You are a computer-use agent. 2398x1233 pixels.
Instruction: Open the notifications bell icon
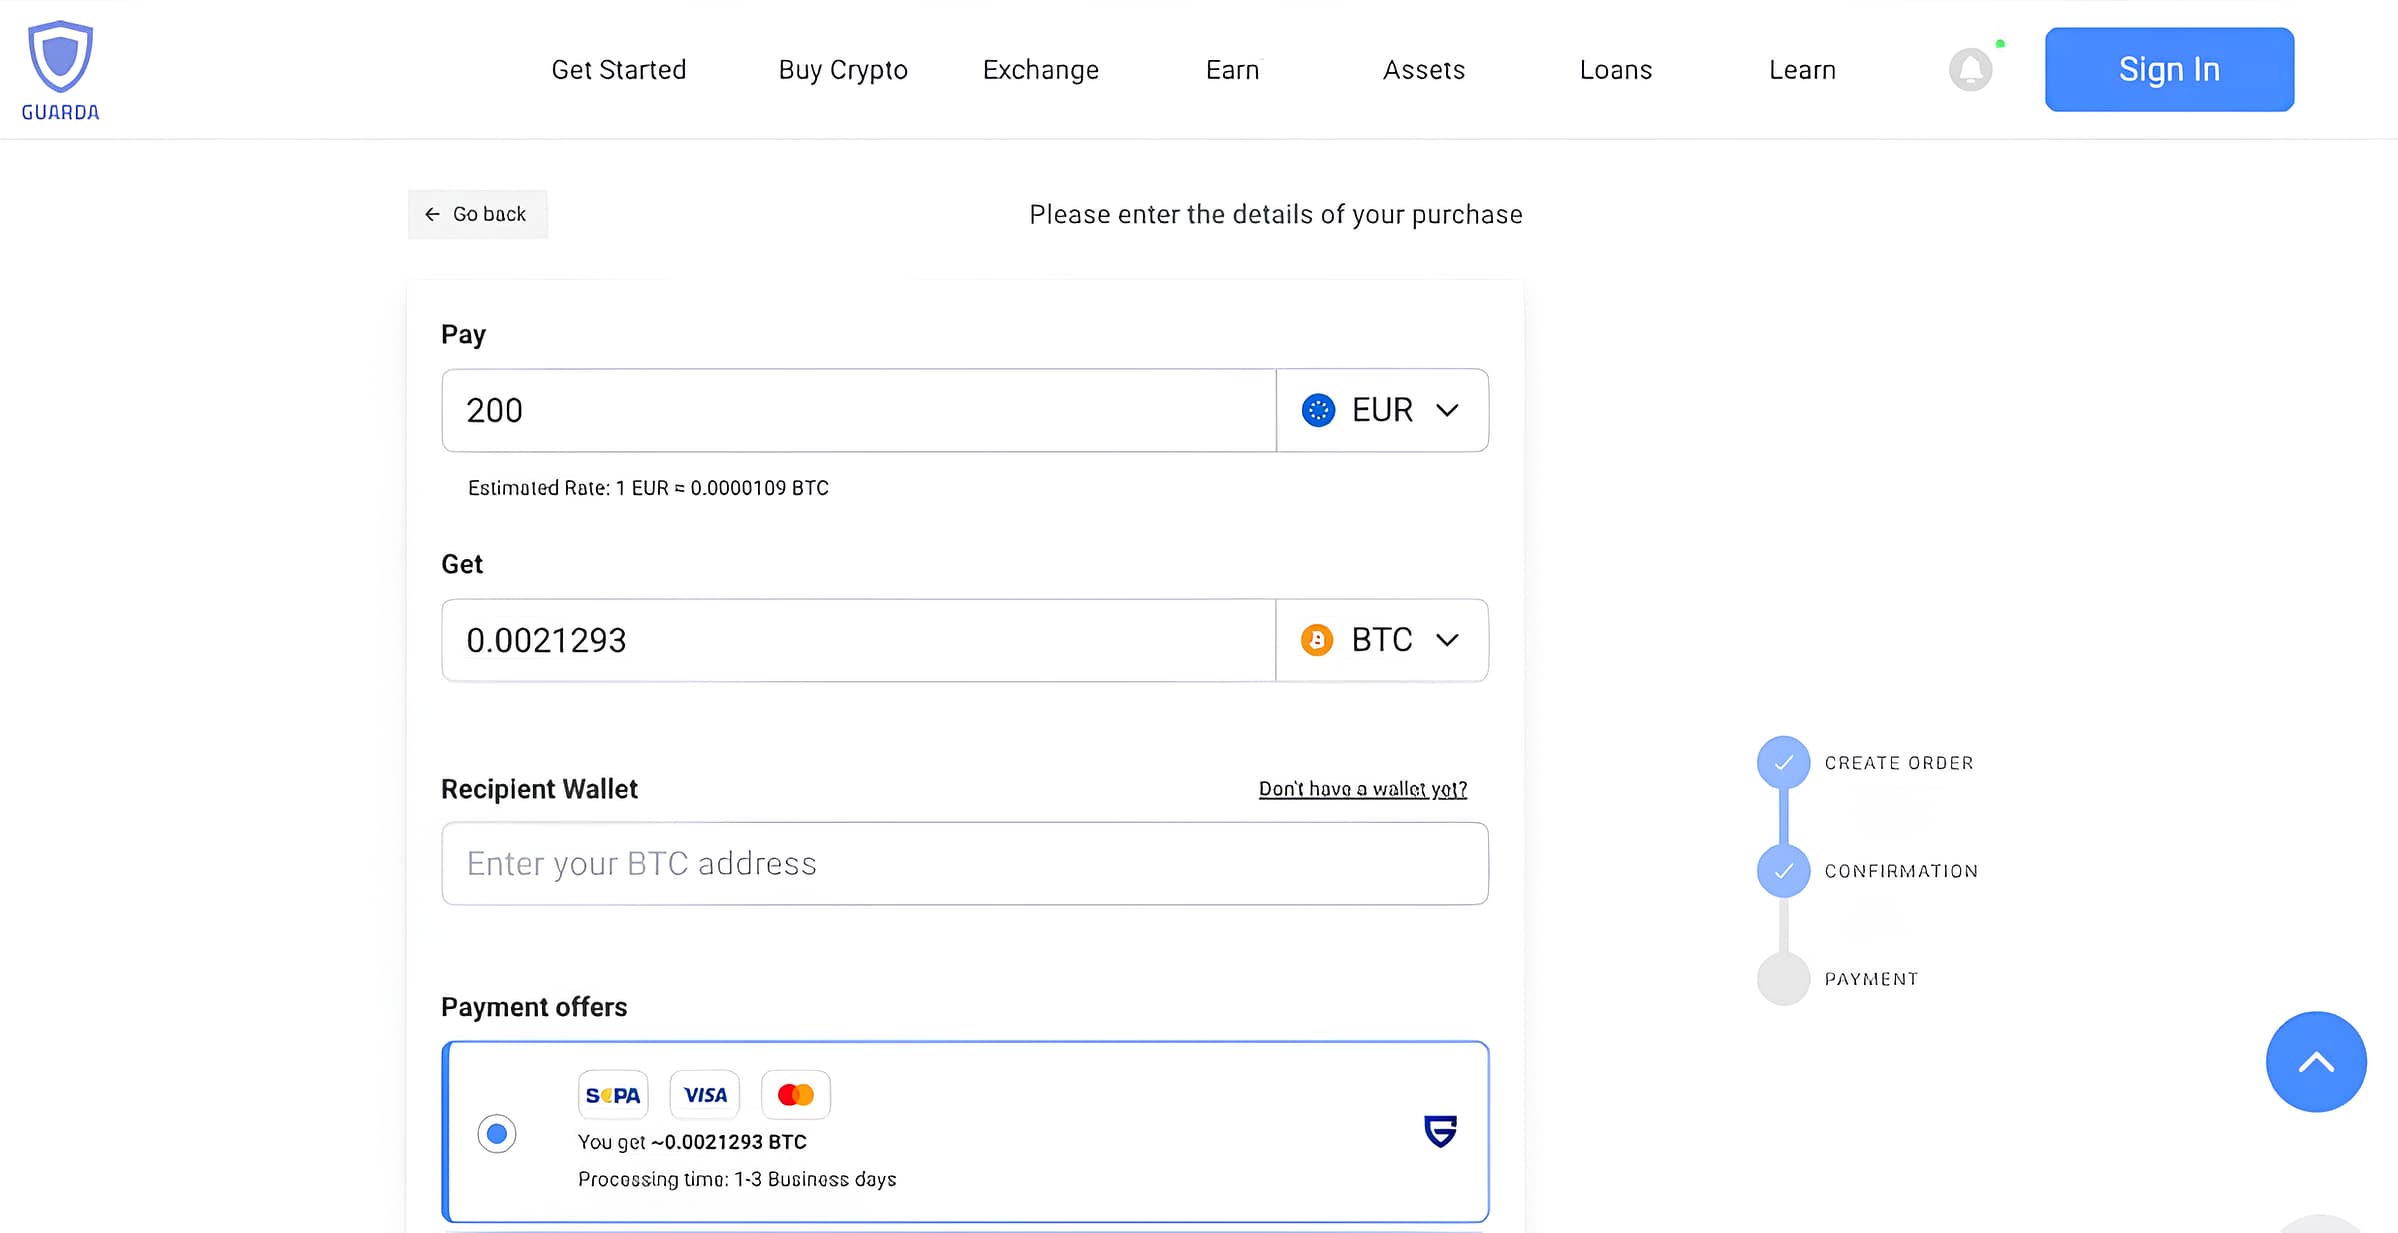(1970, 70)
